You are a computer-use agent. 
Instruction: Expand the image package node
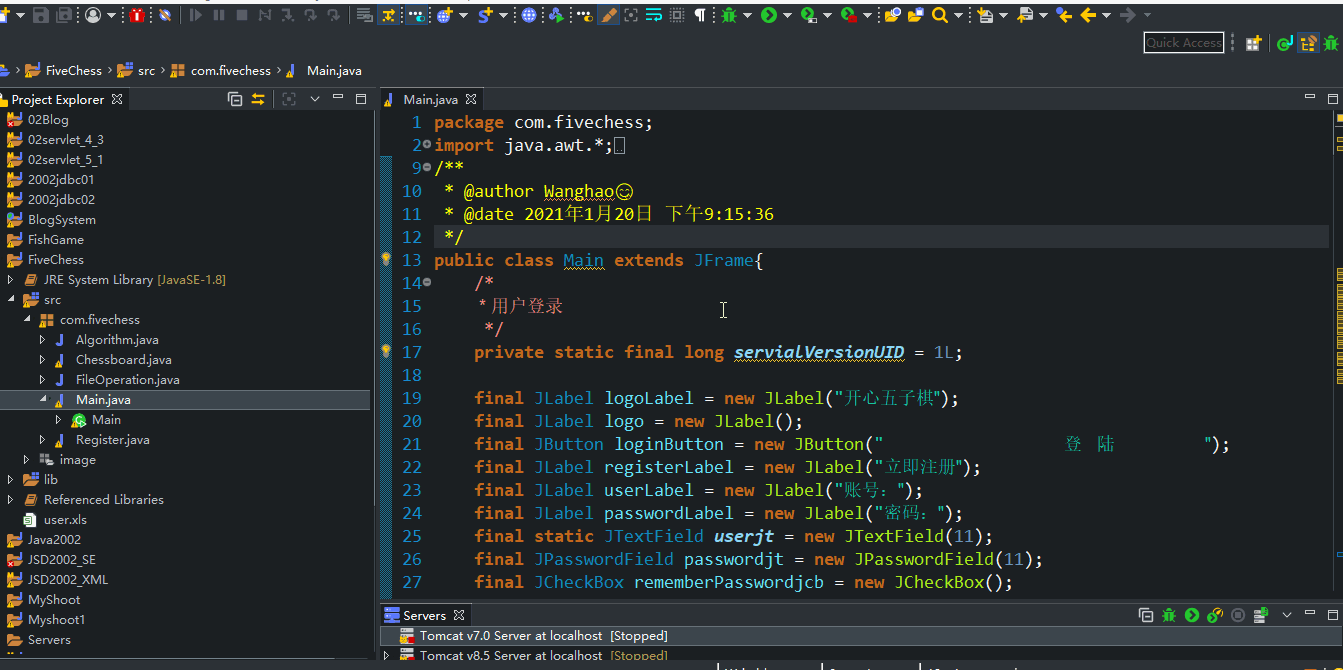[x=27, y=460]
